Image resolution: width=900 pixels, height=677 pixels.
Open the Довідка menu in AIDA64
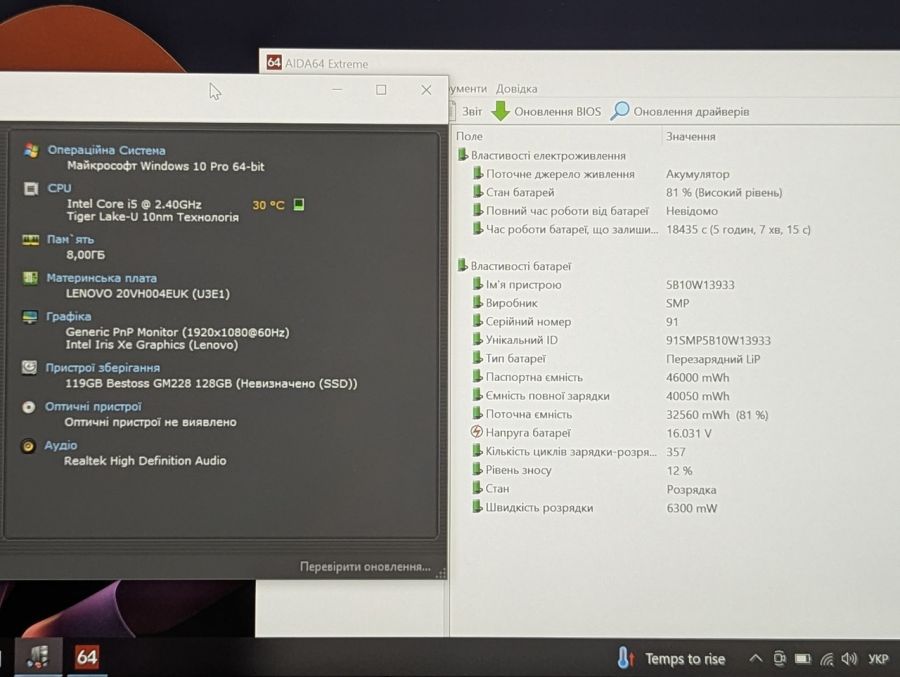pos(517,88)
